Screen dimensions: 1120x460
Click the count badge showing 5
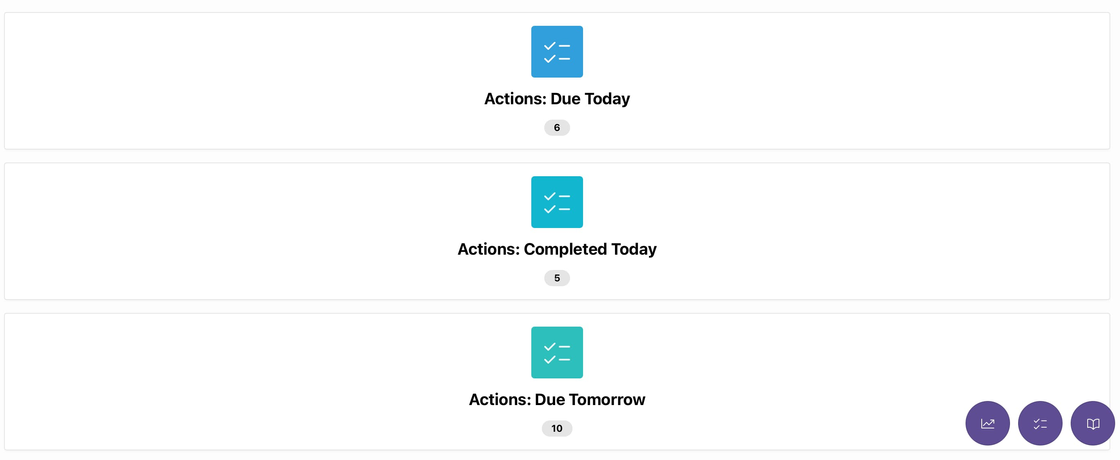tap(557, 278)
